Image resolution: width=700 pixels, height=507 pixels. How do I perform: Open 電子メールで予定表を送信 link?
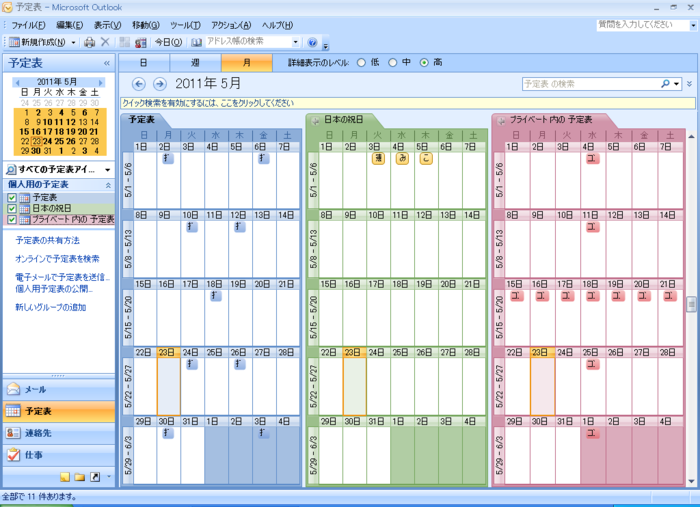coord(62,277)
